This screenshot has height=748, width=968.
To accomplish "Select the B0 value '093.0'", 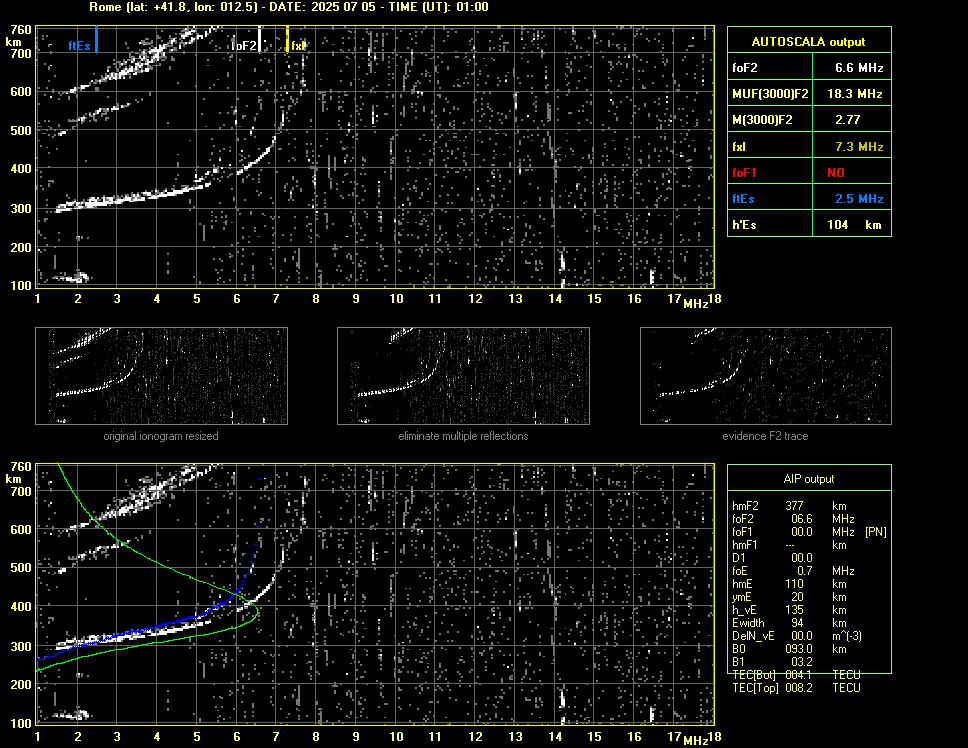I will click(x=799, y=649).
